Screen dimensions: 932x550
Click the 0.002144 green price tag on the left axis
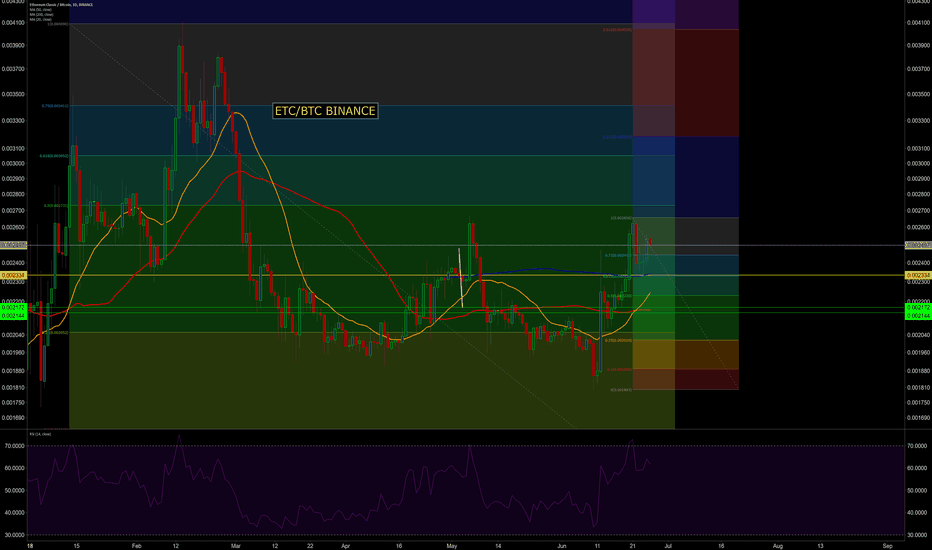(14, 316)
